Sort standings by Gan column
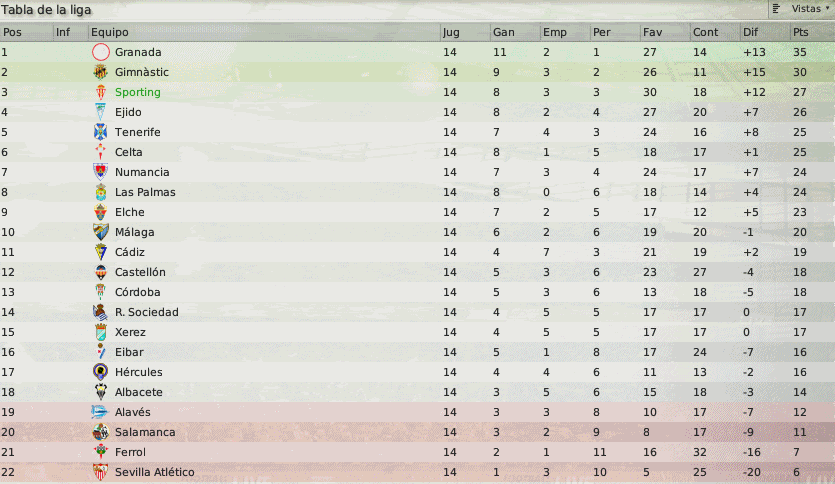Screen dimensions: 835x484 [504, 32]
